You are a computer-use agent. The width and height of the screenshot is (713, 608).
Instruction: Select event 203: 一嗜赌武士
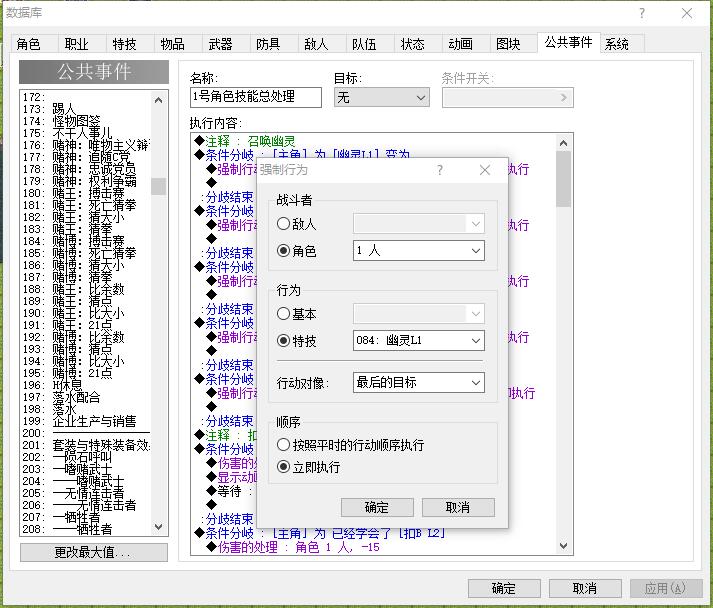pyautogui.click(x=86, y=469)
